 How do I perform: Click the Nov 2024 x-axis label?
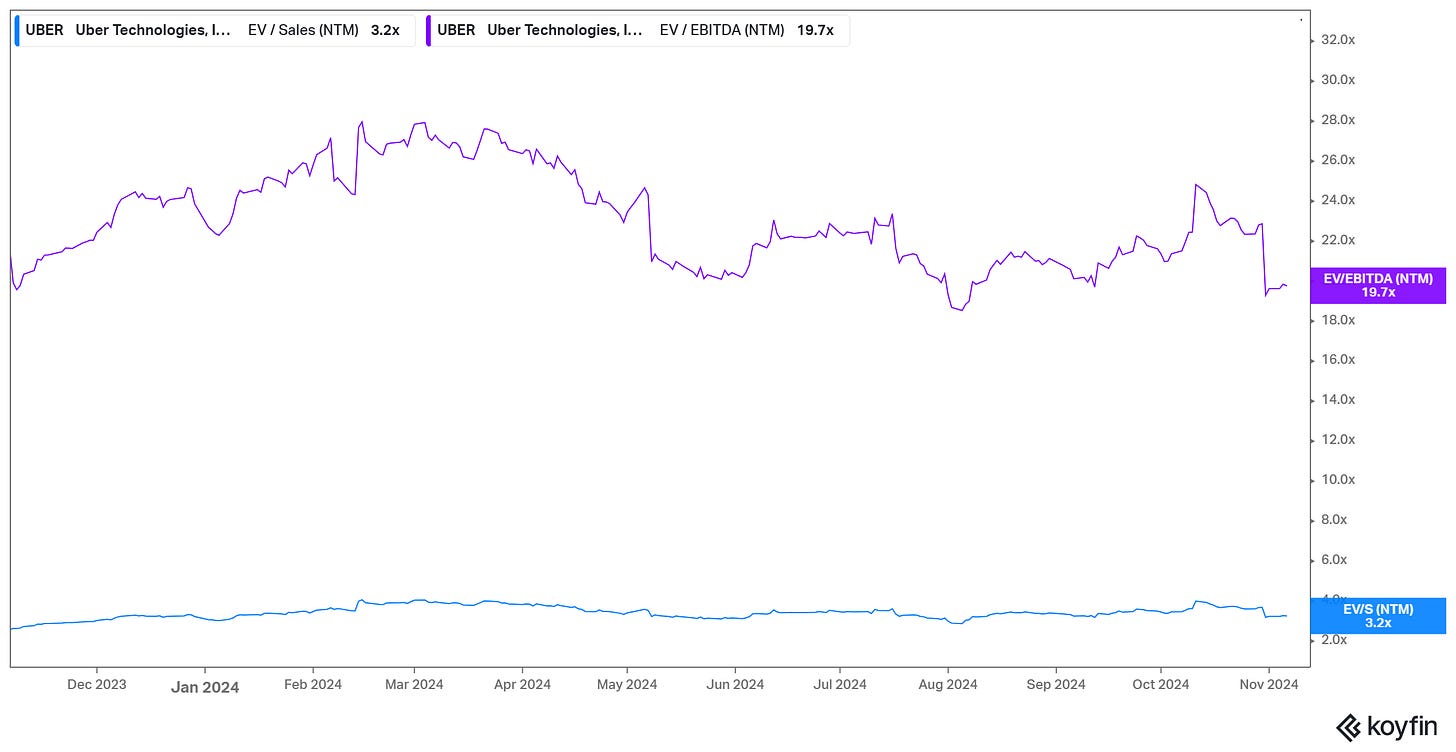pos(1269,685)
